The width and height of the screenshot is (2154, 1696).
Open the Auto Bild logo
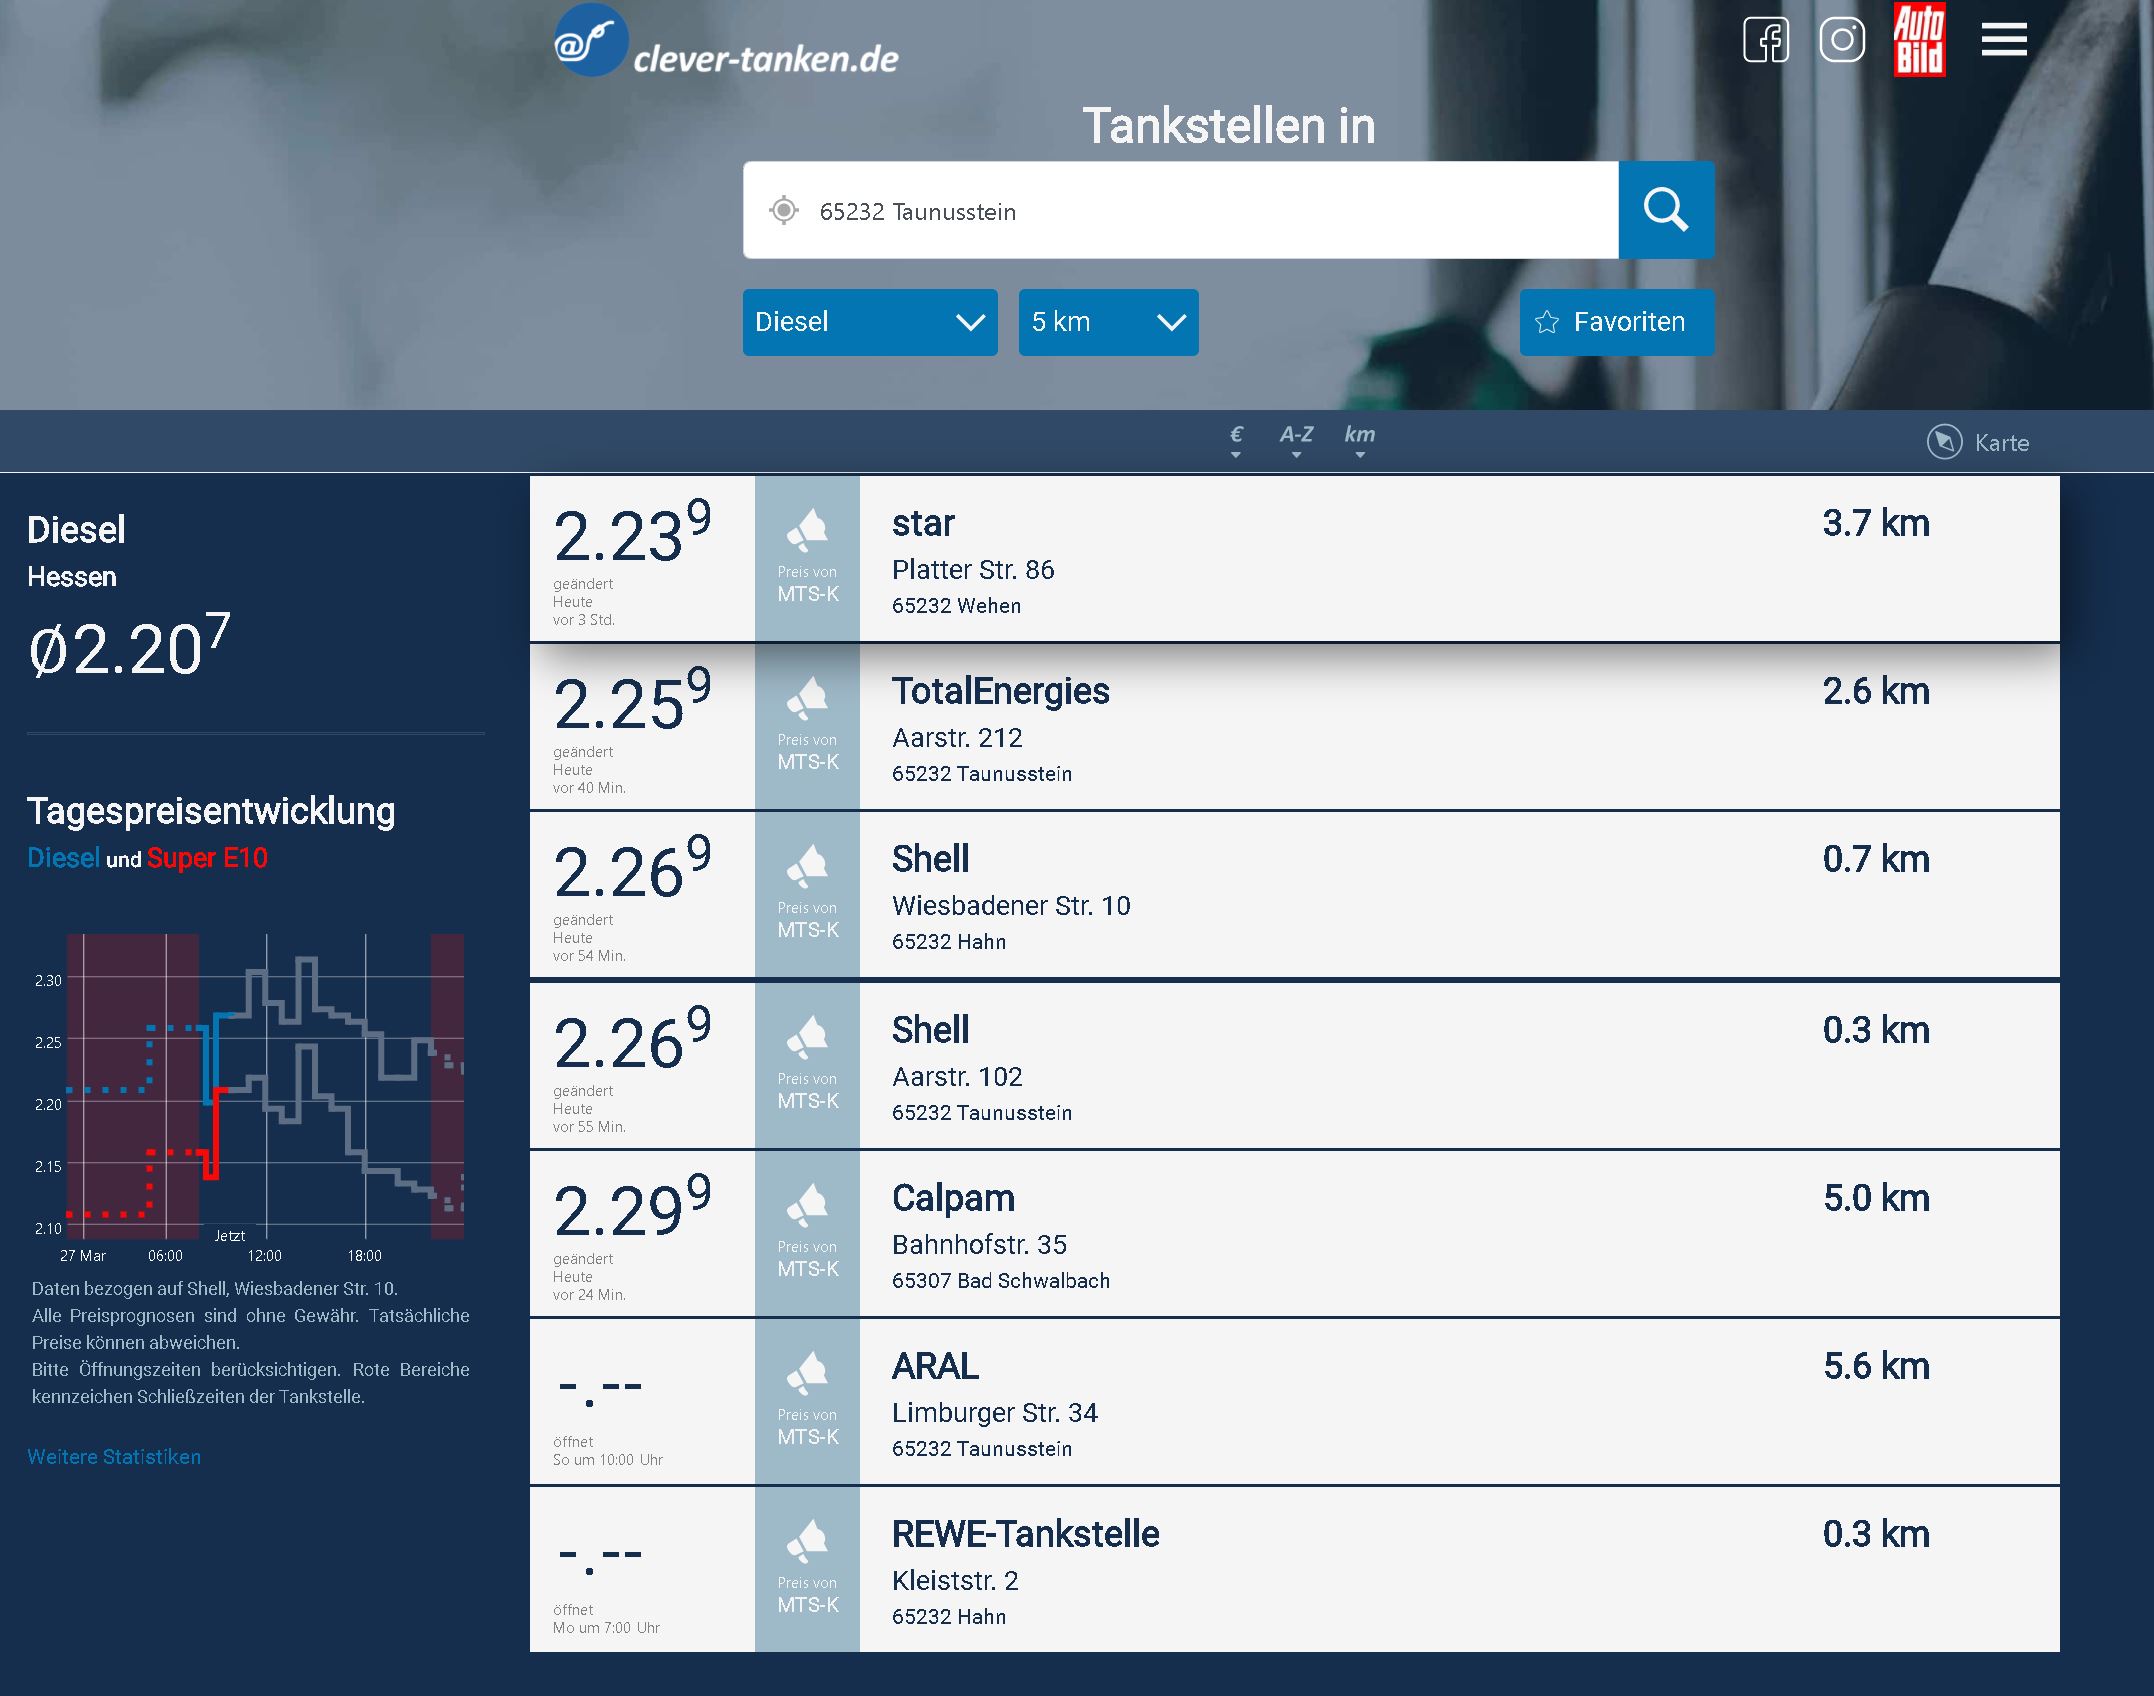coord(1919,40)
